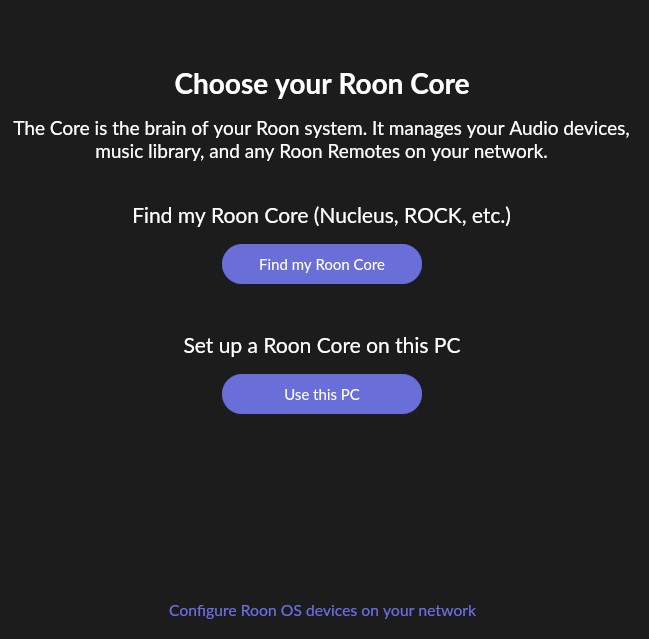The height and width of the screenshot is (639, 649).
Task: Confirm using this PC as the Core
Action: [322, 394]
